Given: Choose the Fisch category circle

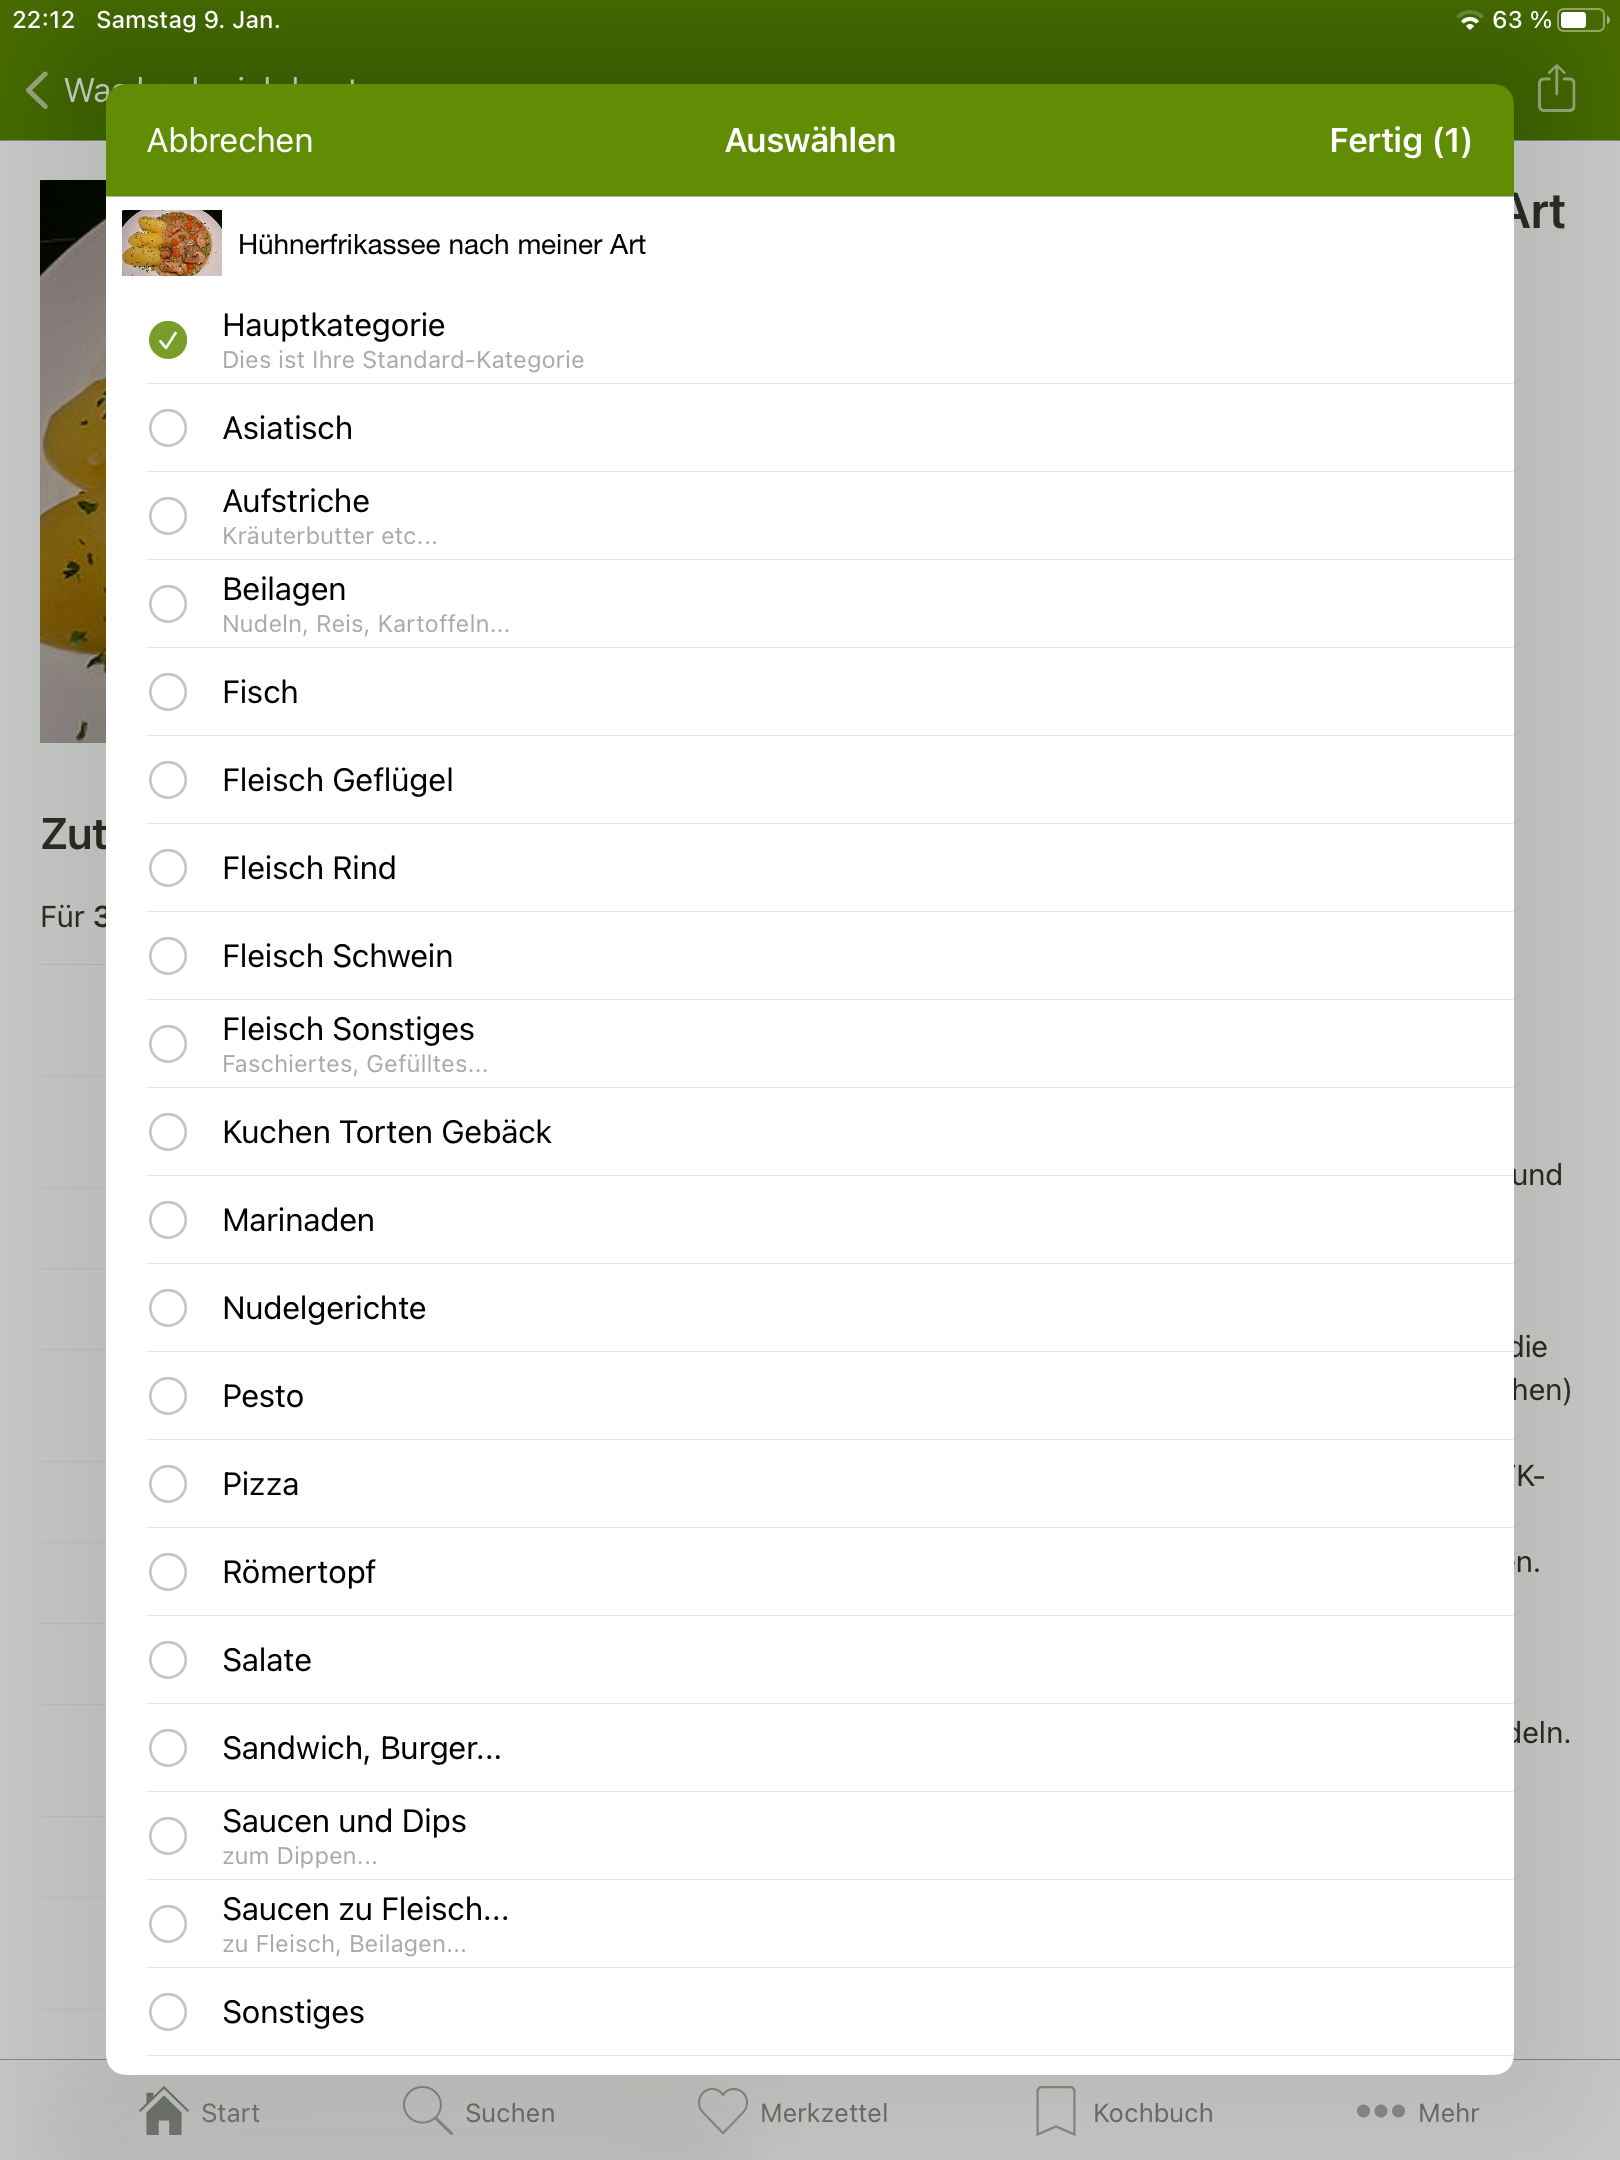Looking at the screenshot, I should [x=168, y=692].
